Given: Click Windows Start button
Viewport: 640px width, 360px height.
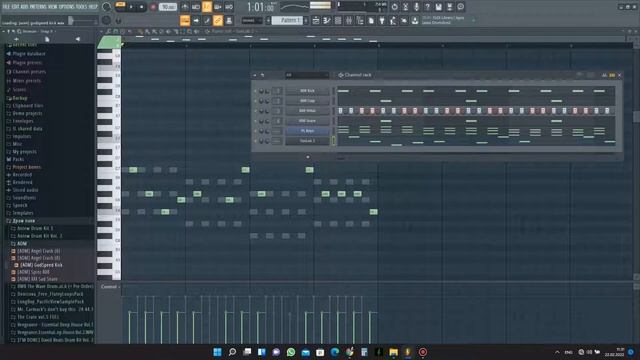Looking at the screenshot, I should coord(218,352).
